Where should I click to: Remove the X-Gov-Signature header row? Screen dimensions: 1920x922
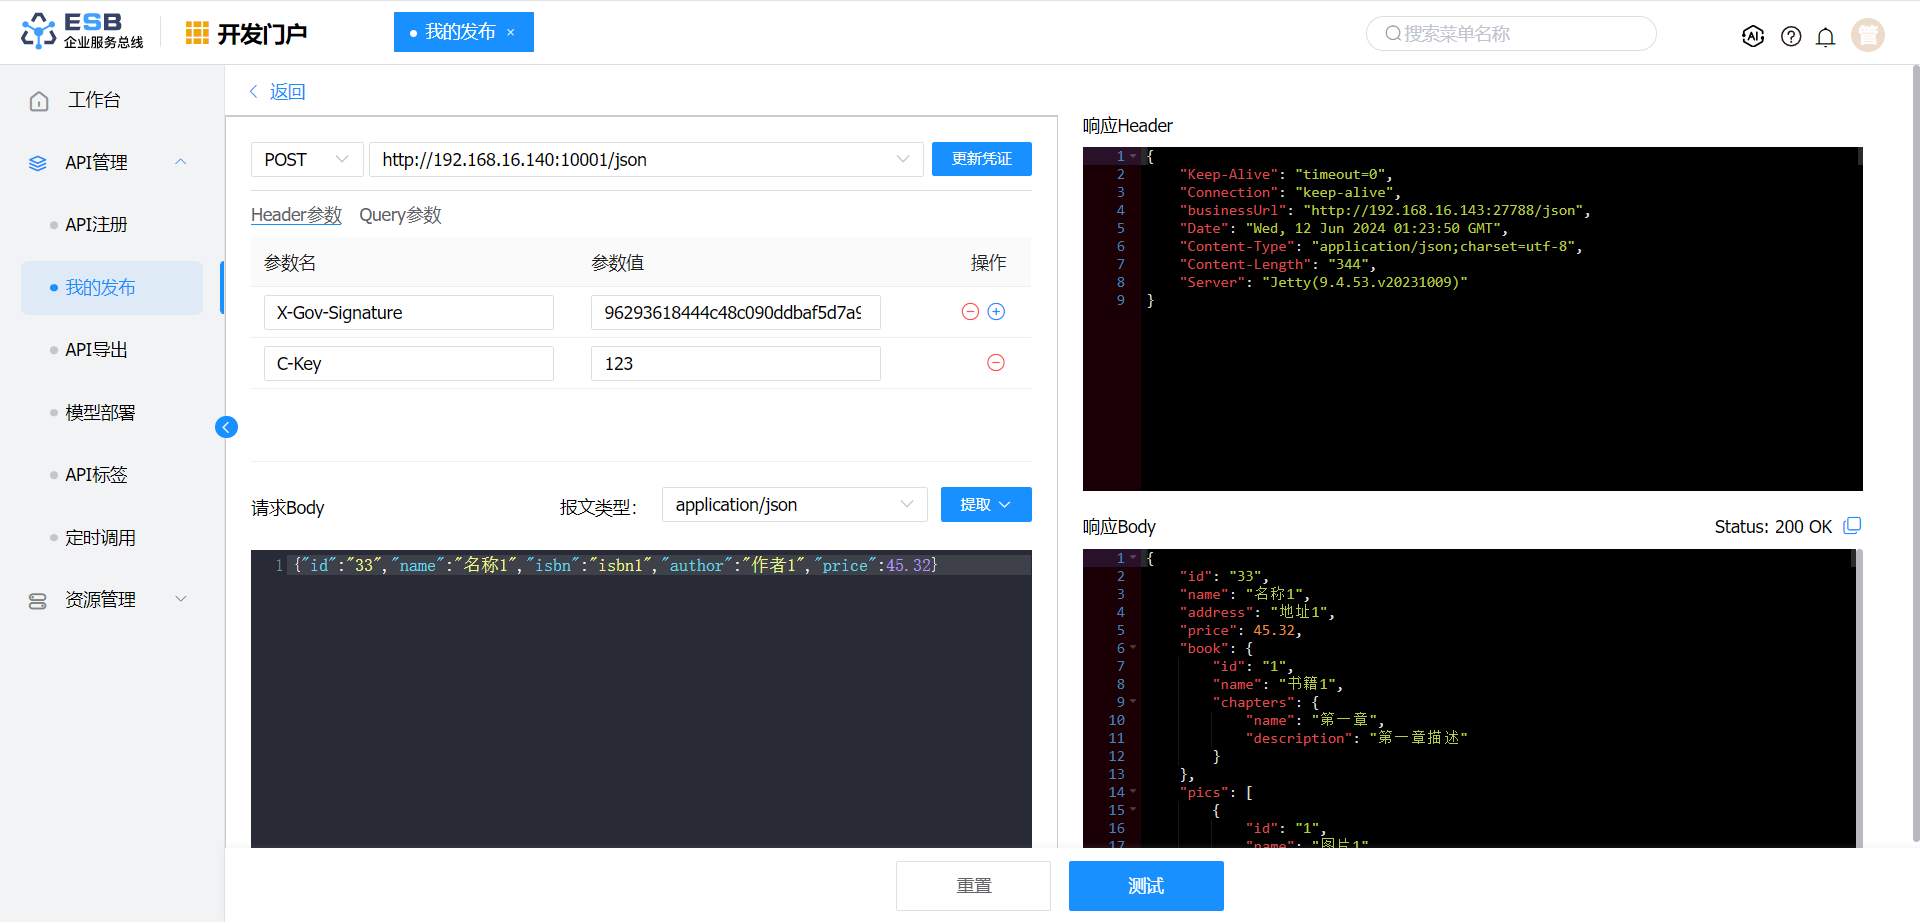coord(969,312)
